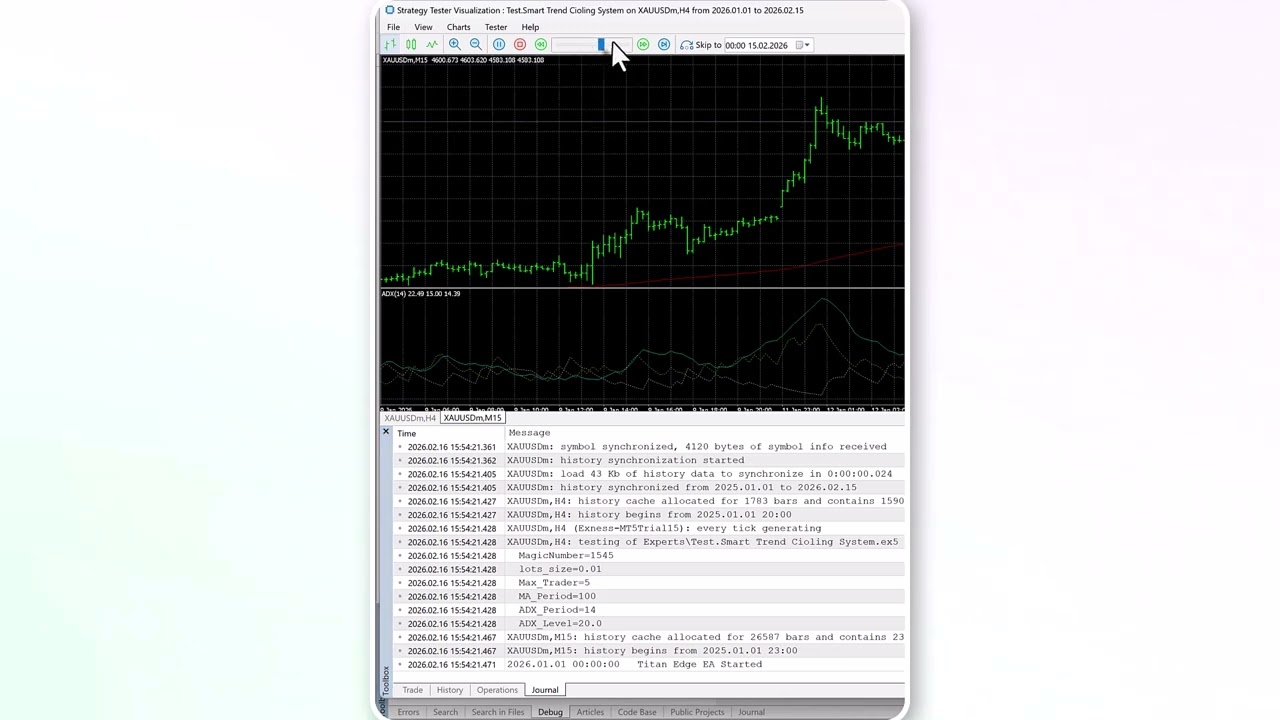
Task: Open the Help menu
Action: (x=530, y=27)
